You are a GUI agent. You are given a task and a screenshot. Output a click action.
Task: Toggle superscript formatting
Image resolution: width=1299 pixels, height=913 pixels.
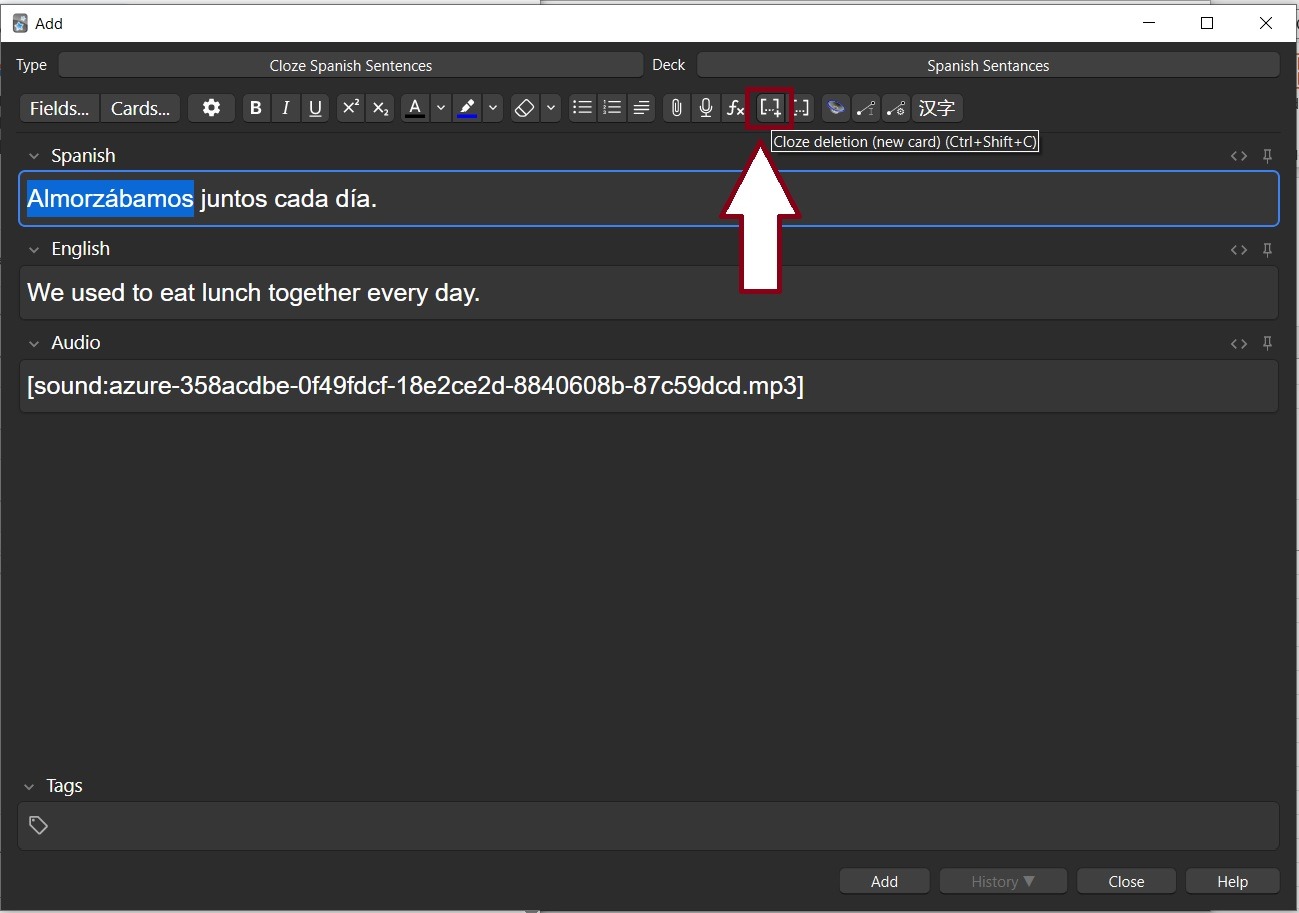pos(350,108)
